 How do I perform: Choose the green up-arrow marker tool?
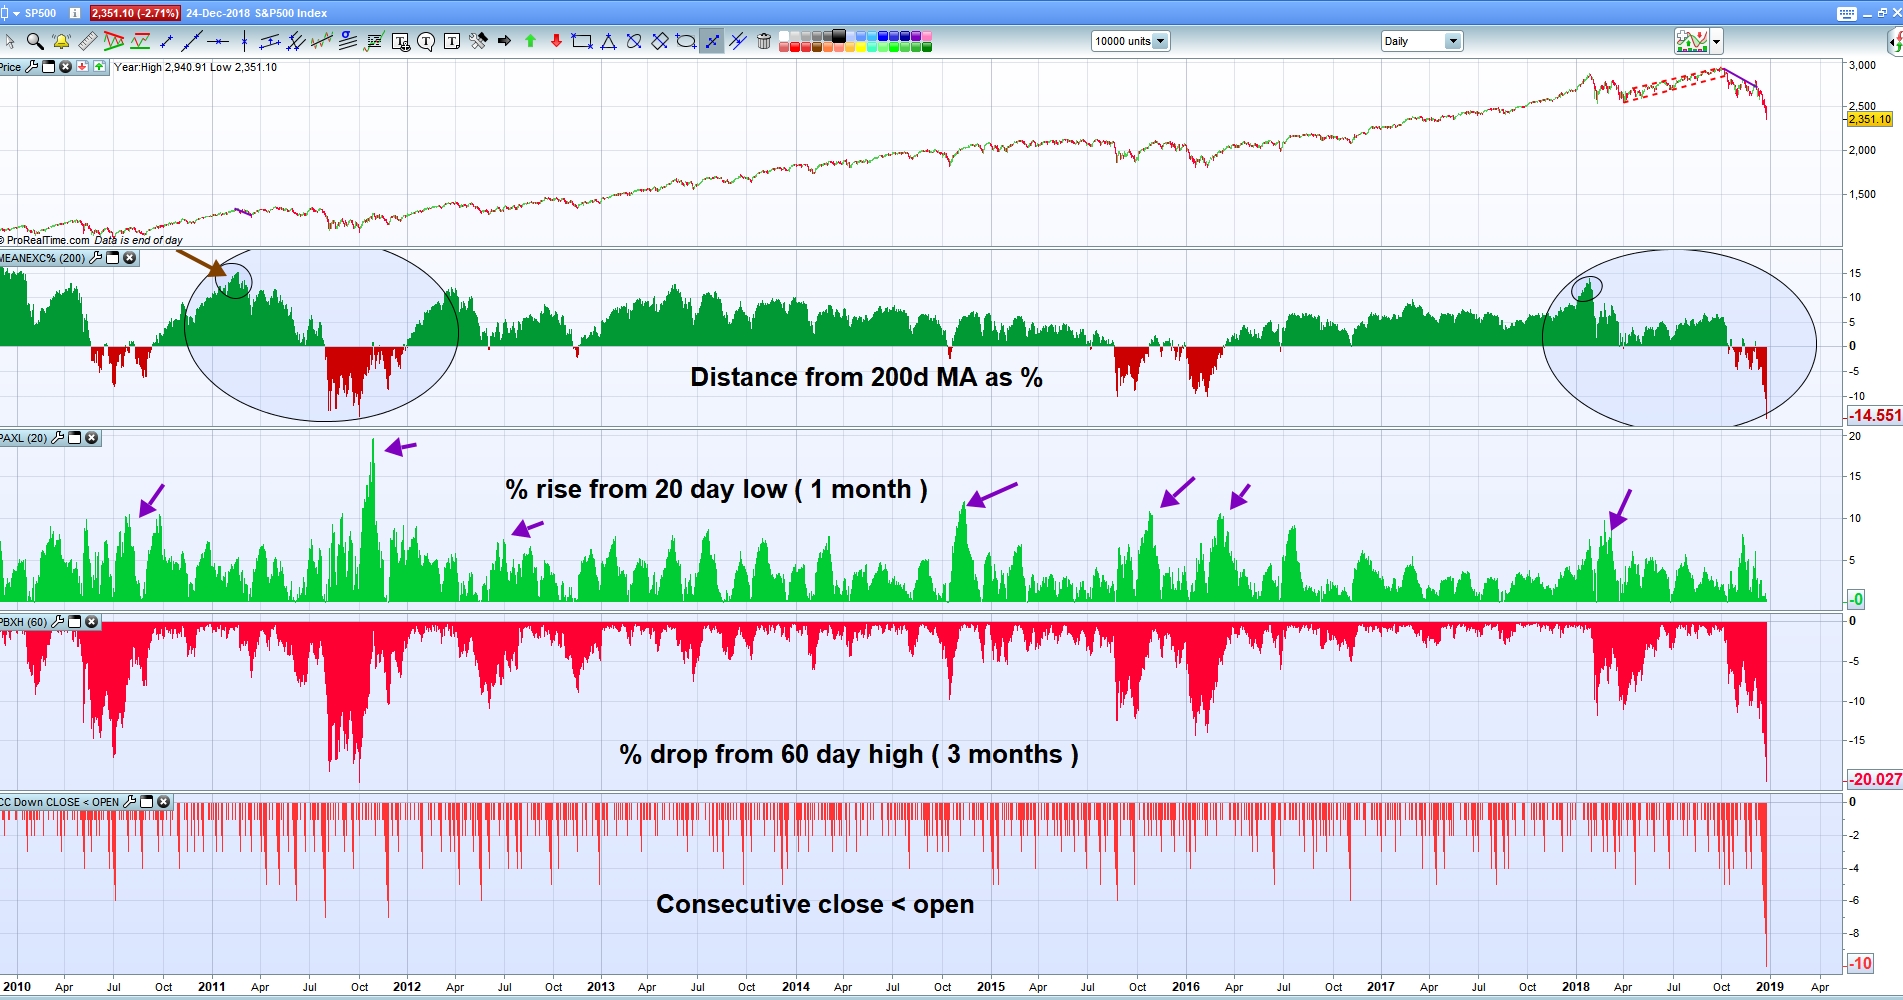pyautogui.click(x=530, y=41)
